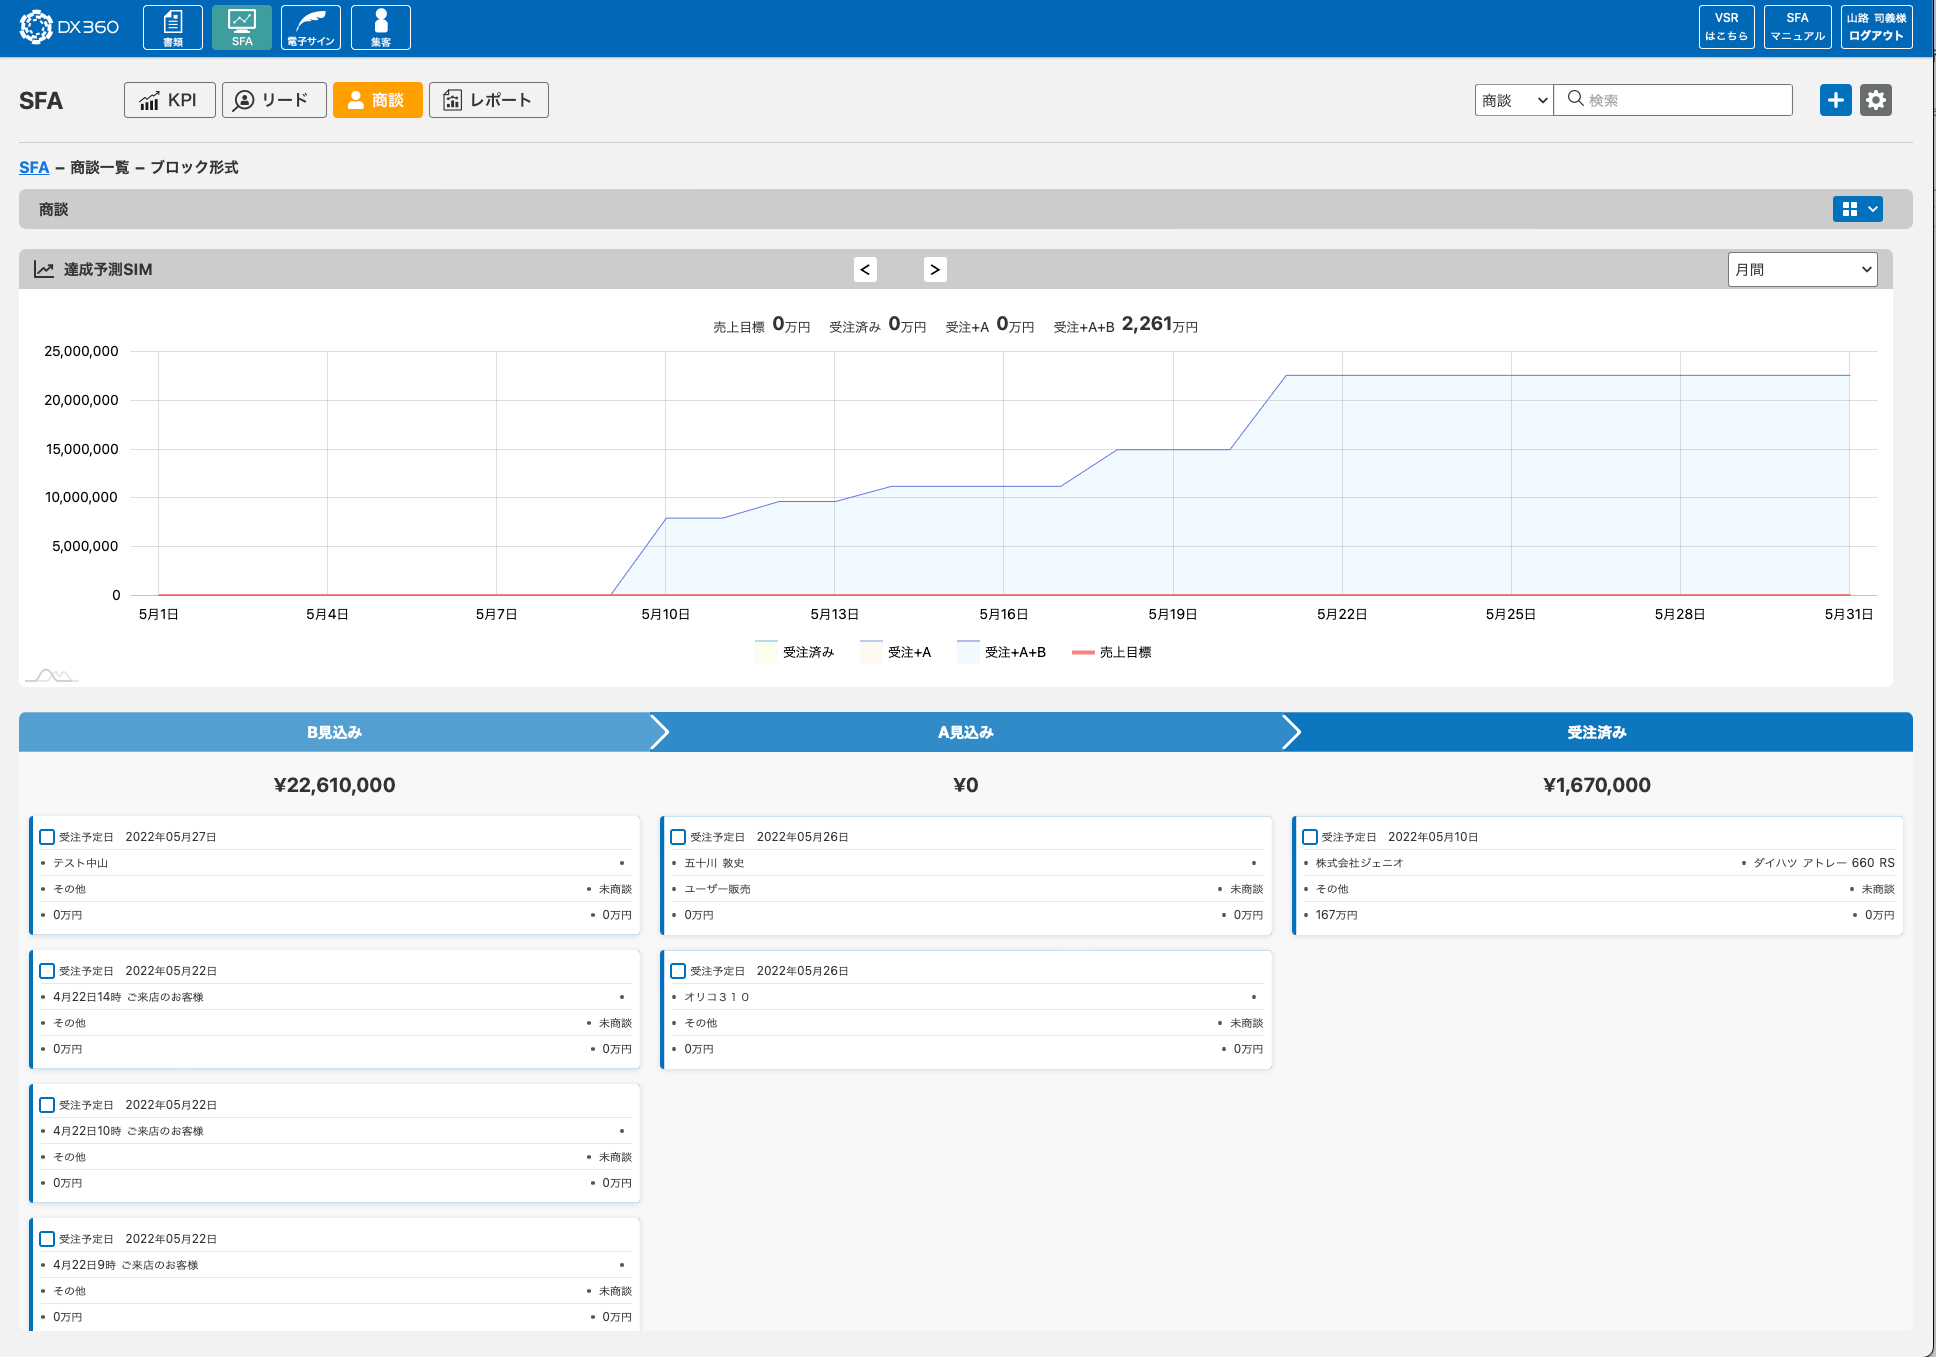
Task: Open the 電子サイン e-signature icon
Action: pyautogui.click(x=310, y=27)
